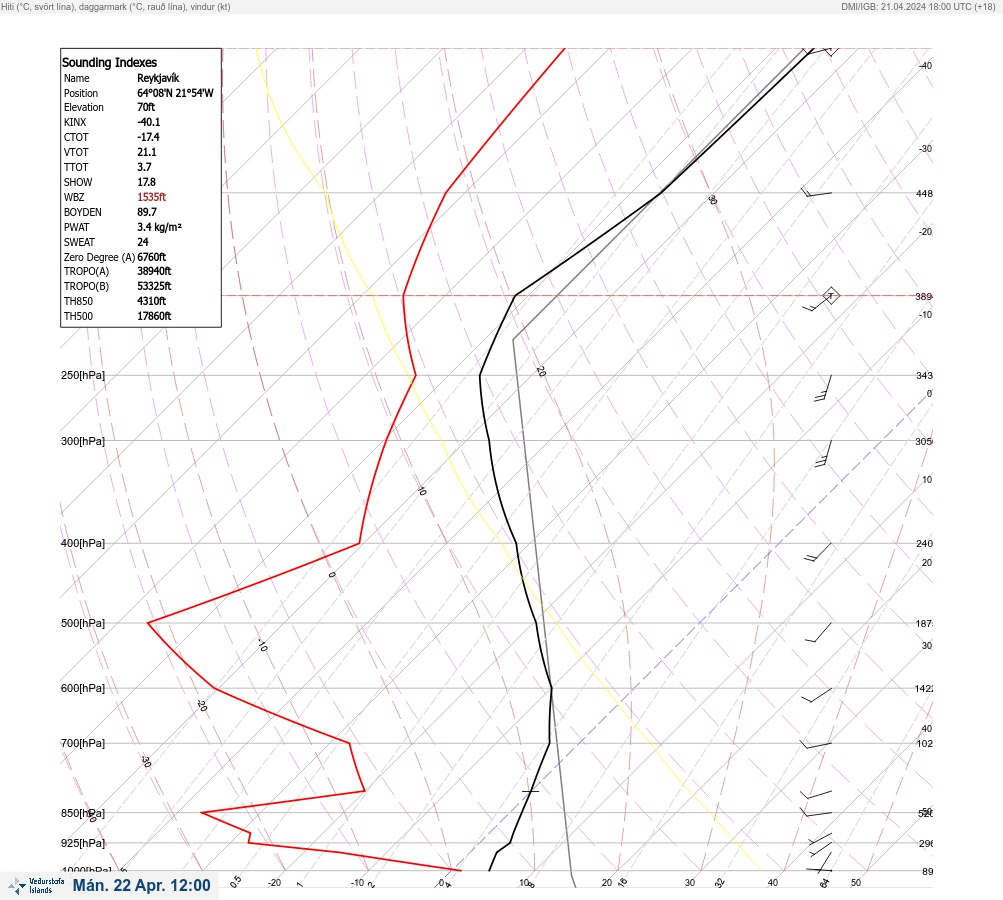Click the 'Position' row label in Sounding Indexes
The image size is (1003, 900).
[81, 93]
